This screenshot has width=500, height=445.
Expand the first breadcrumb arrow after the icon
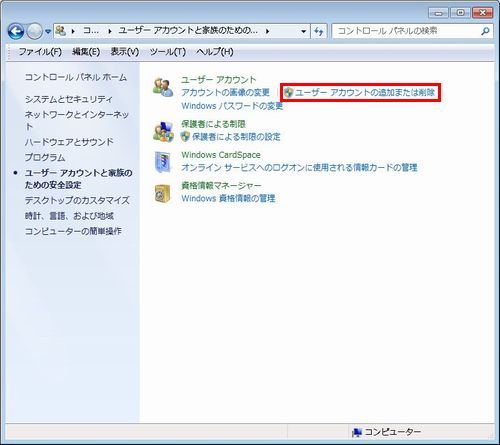point(73,31)
